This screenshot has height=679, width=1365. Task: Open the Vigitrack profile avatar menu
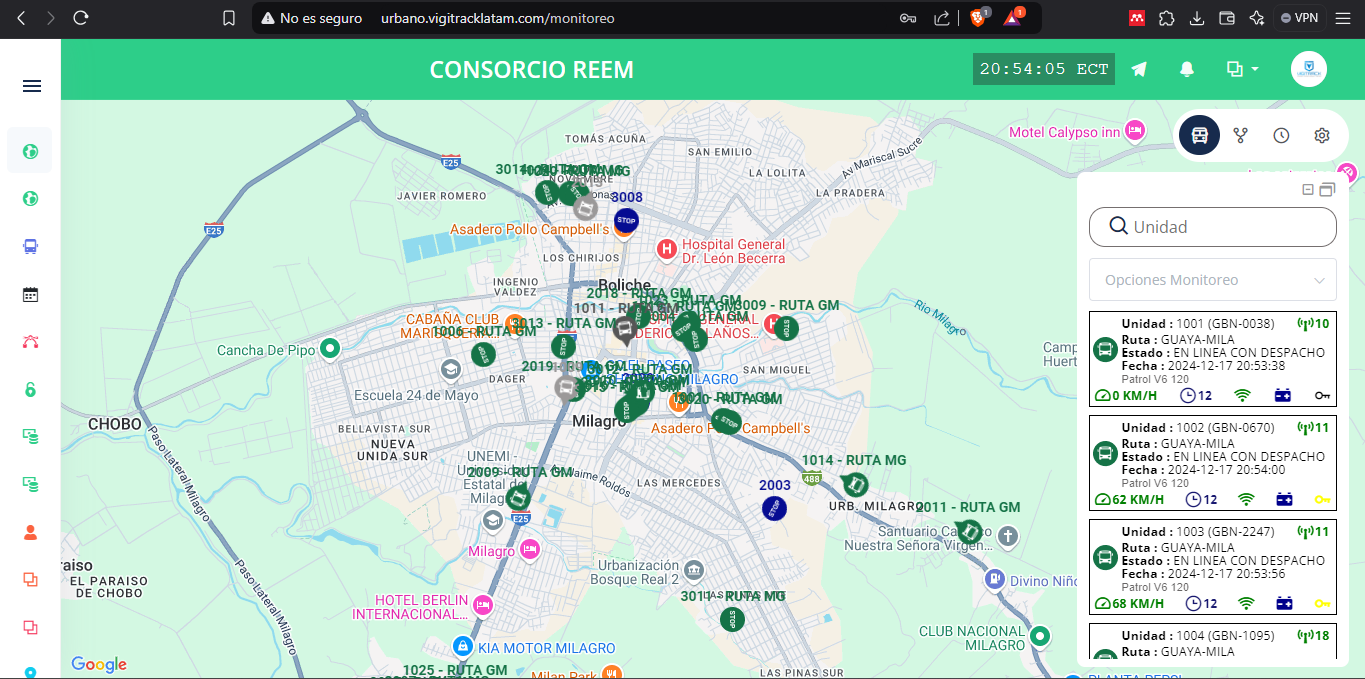pyautogui.click(x=1308, y=69)
